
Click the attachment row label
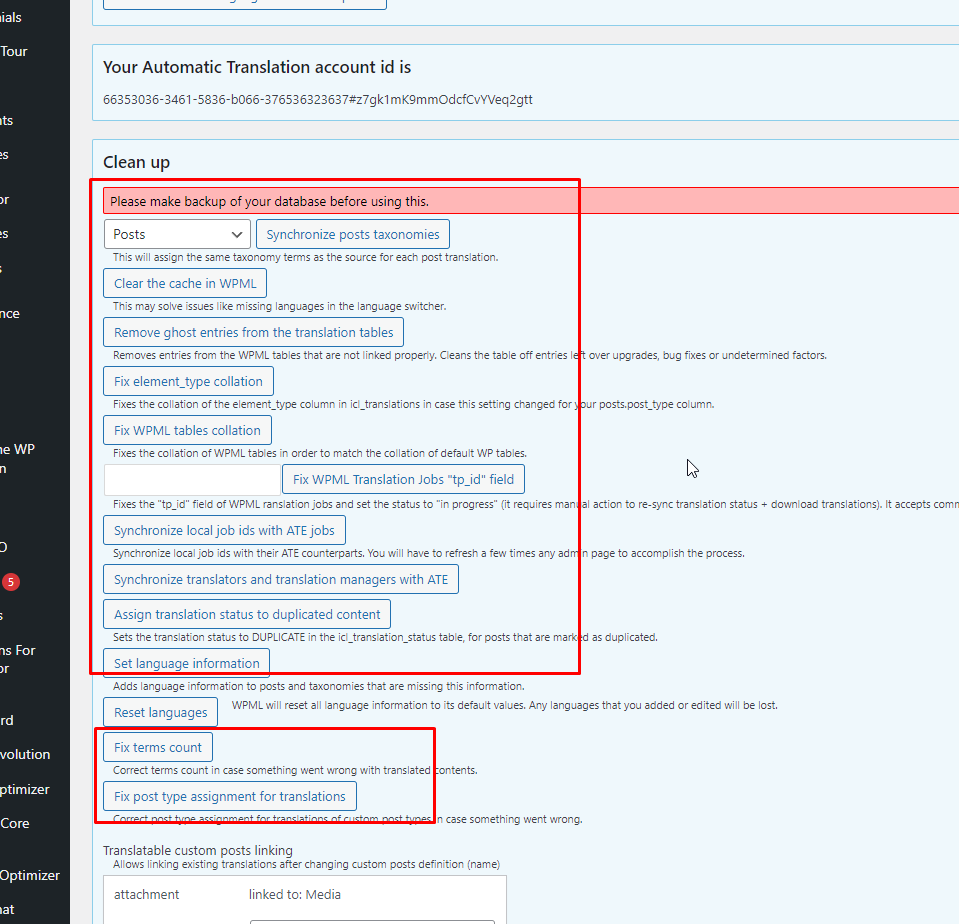[x=146, y=894]
